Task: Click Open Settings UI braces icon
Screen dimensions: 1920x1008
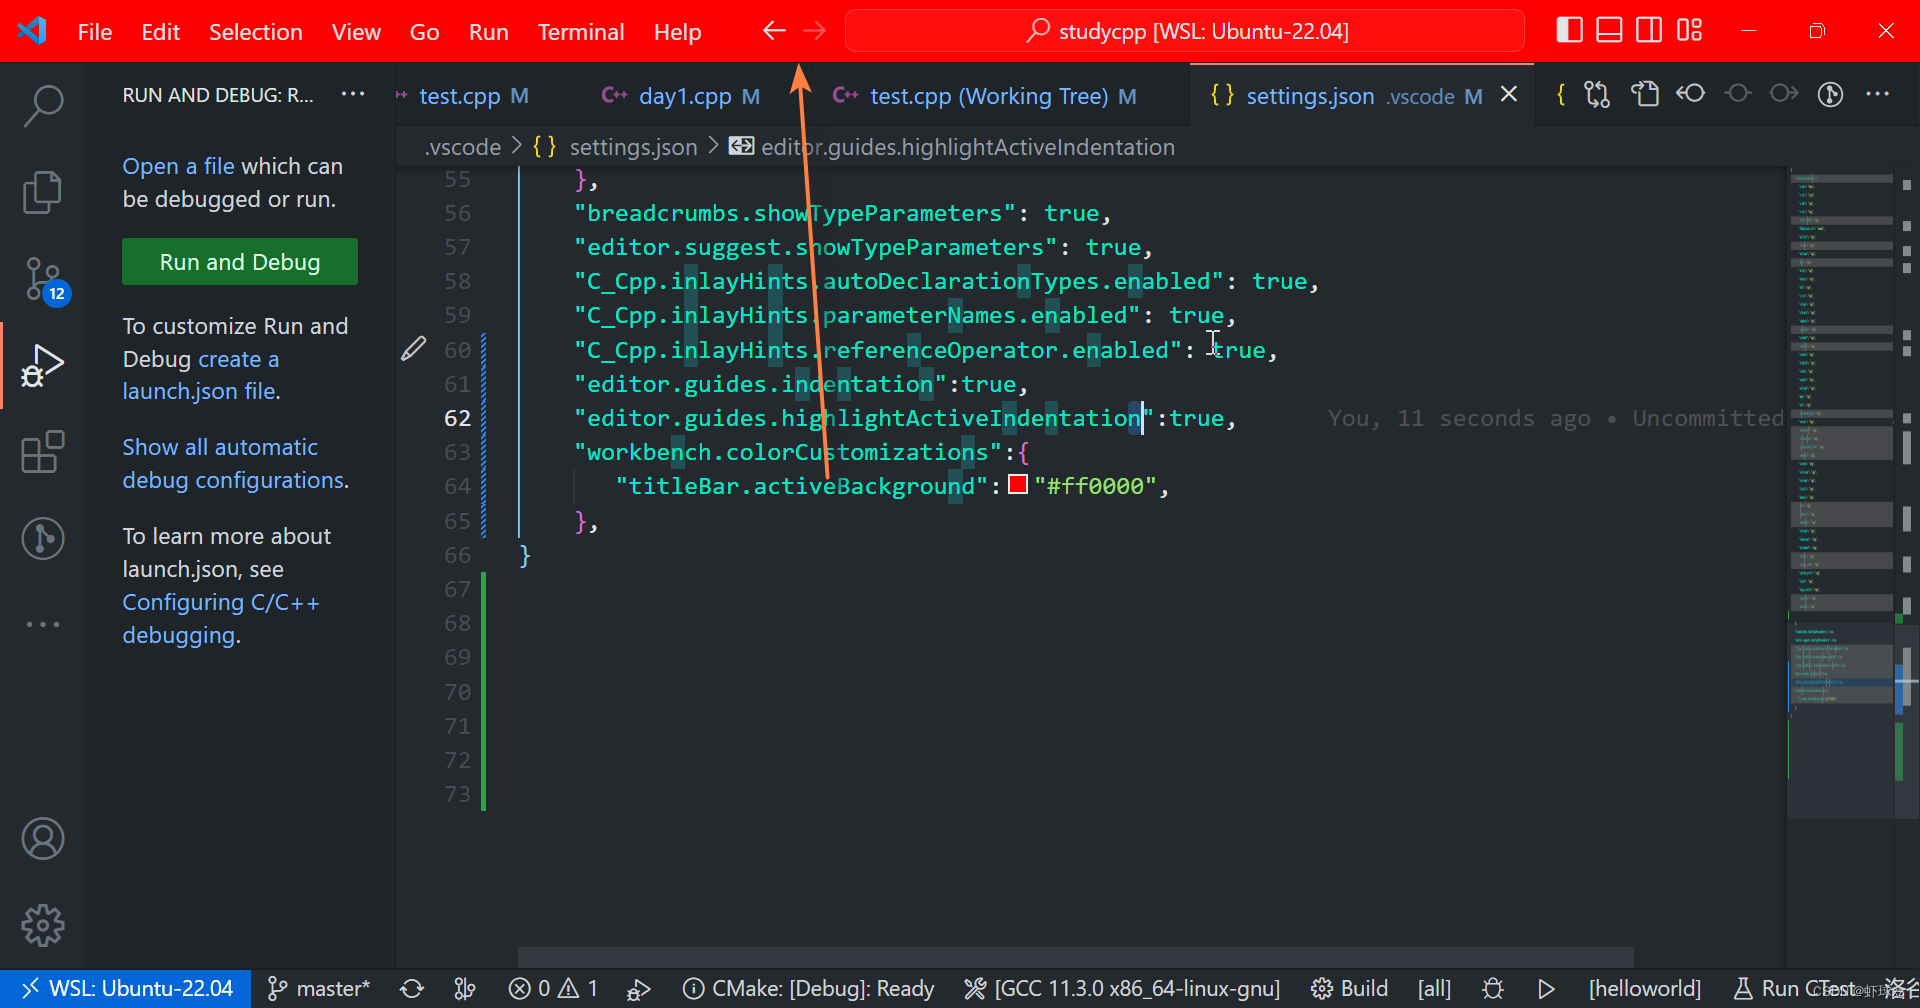Action: pos(1560,94)
